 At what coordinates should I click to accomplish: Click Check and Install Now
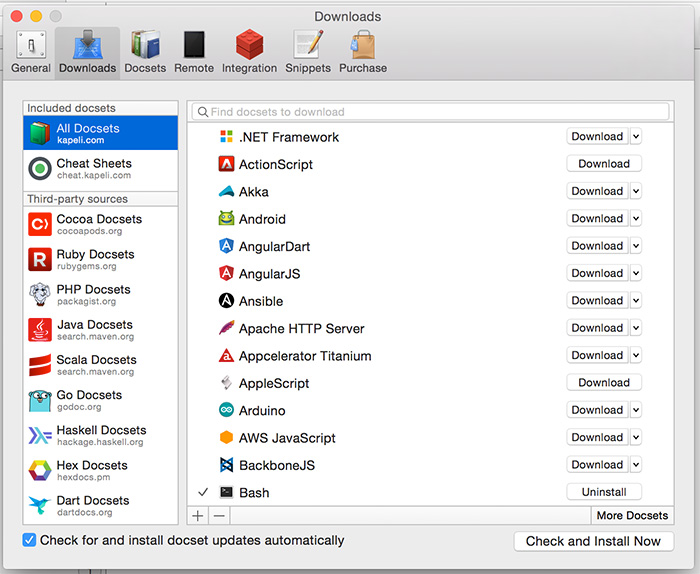tap(593, 541)
